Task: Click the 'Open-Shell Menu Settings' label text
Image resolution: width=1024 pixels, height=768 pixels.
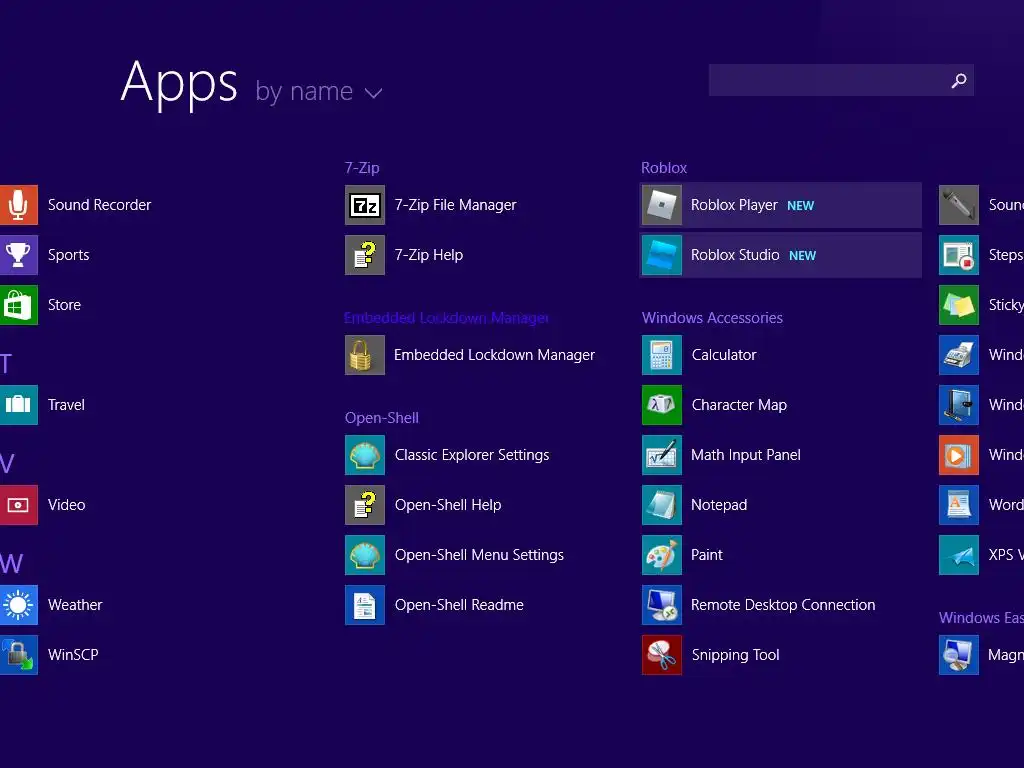Action: pyautogui.click(x=479, y=555)
